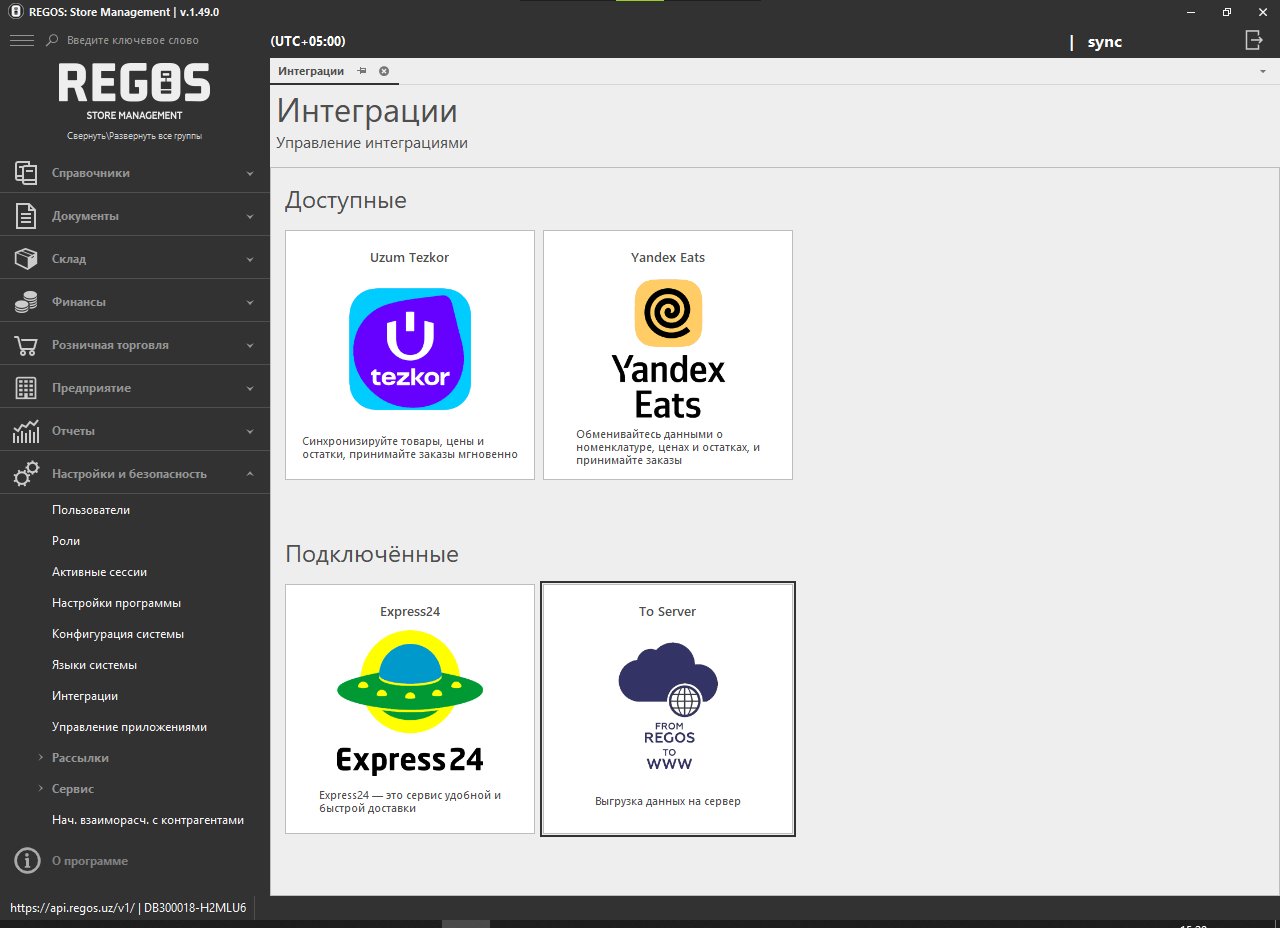Image resolution: width=1280 pixels, height=928 pixels.
Task: Pin the Интеграции tab
Action: pyautogui.click(x=362, y=71)
